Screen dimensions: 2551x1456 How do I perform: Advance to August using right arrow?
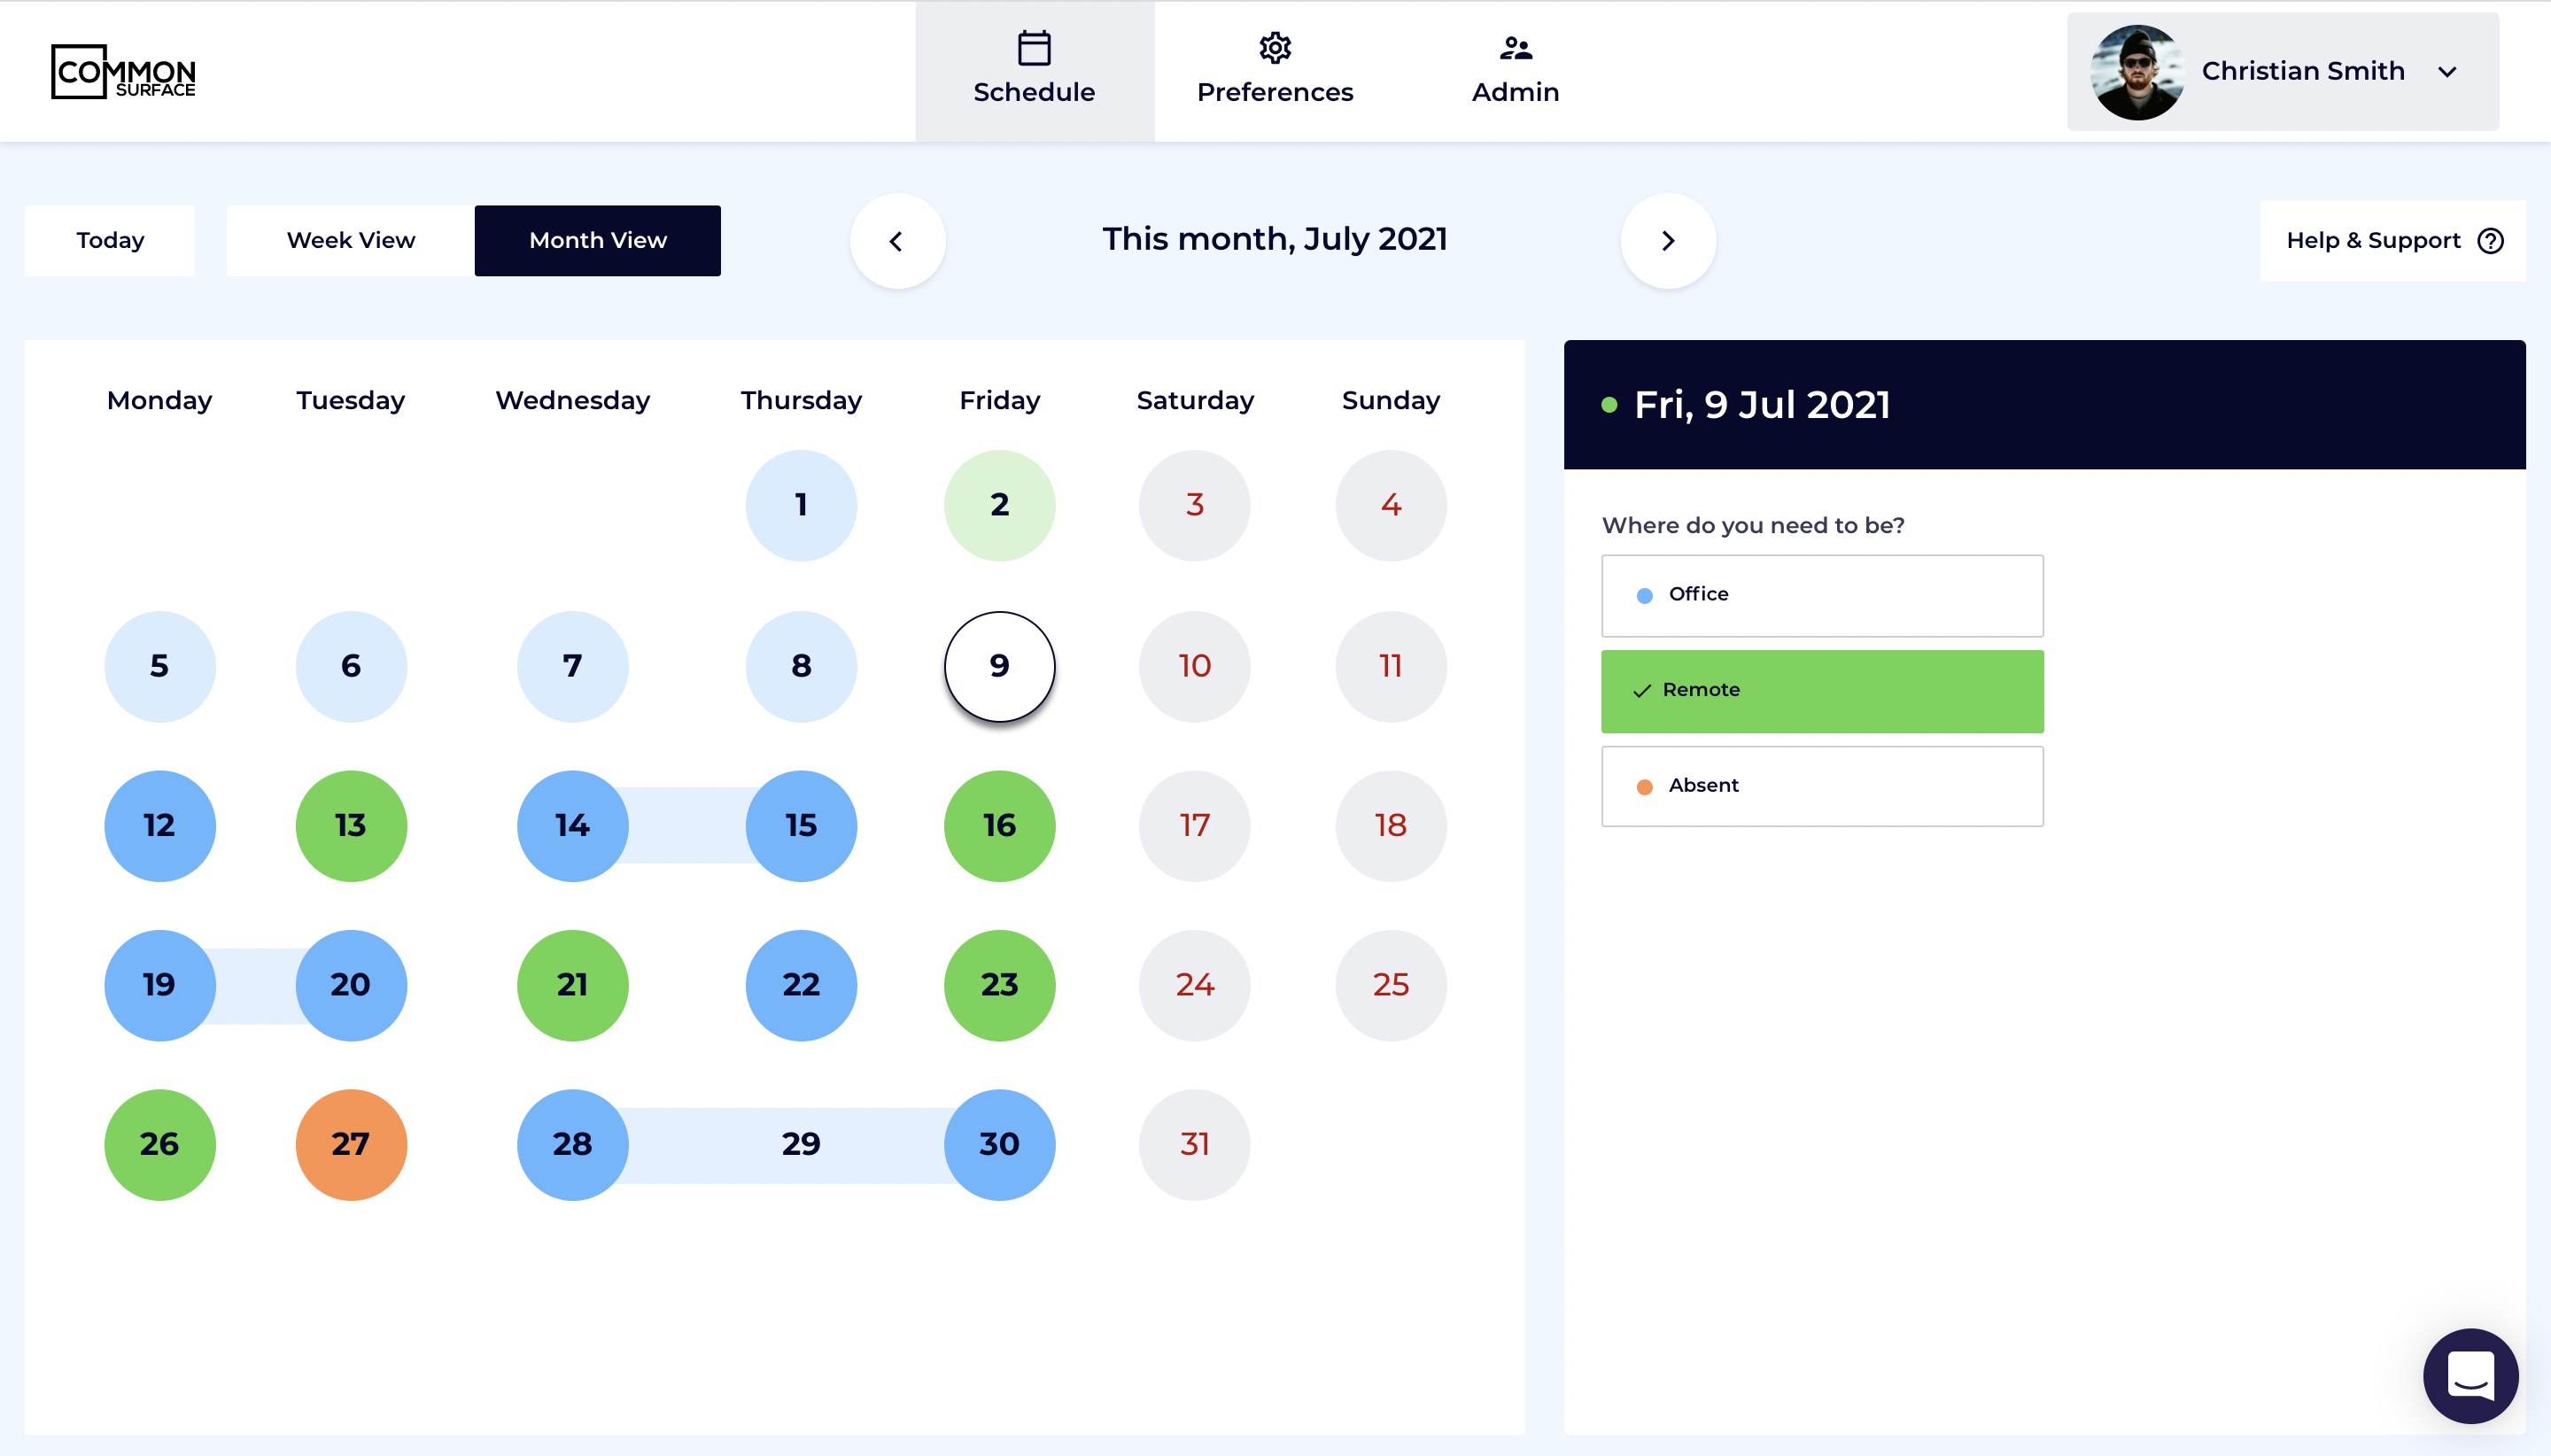(1665, 240)
